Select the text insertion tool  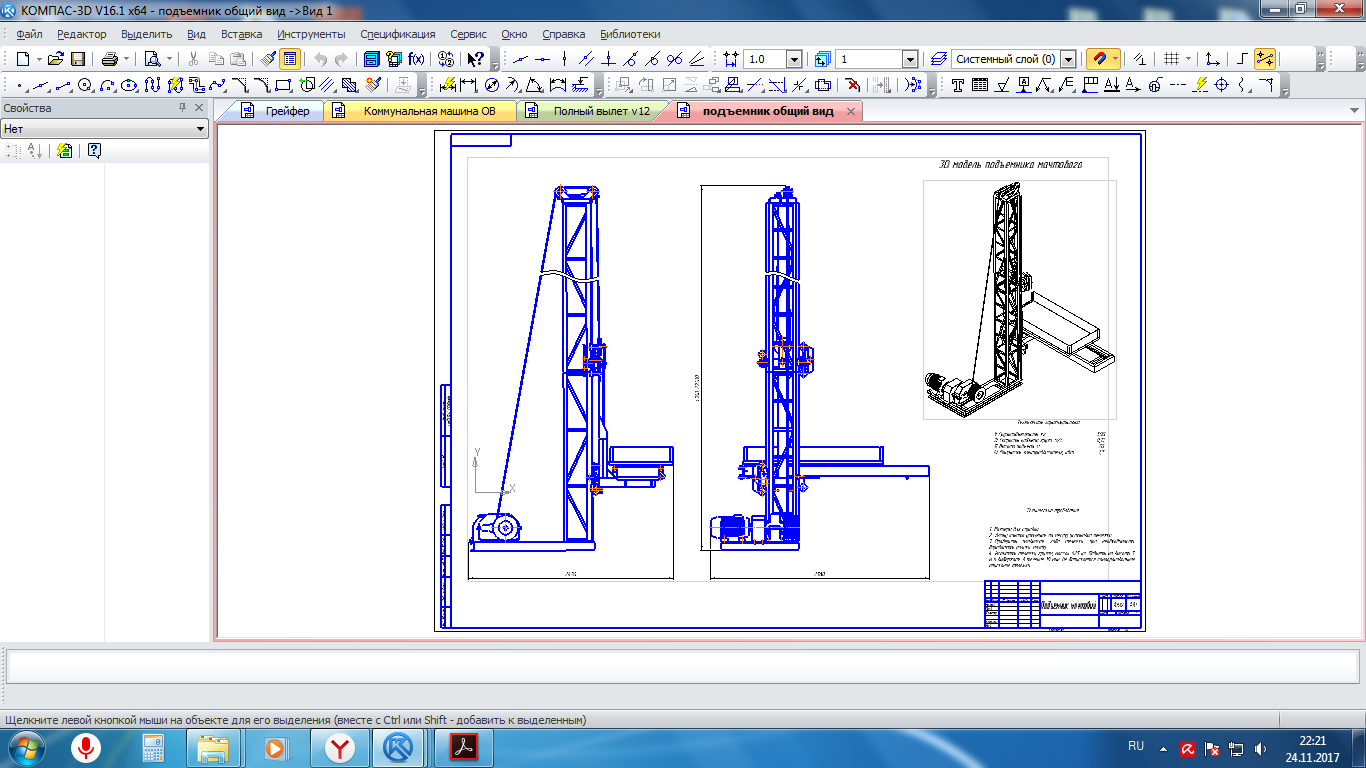tap(957, 85)
